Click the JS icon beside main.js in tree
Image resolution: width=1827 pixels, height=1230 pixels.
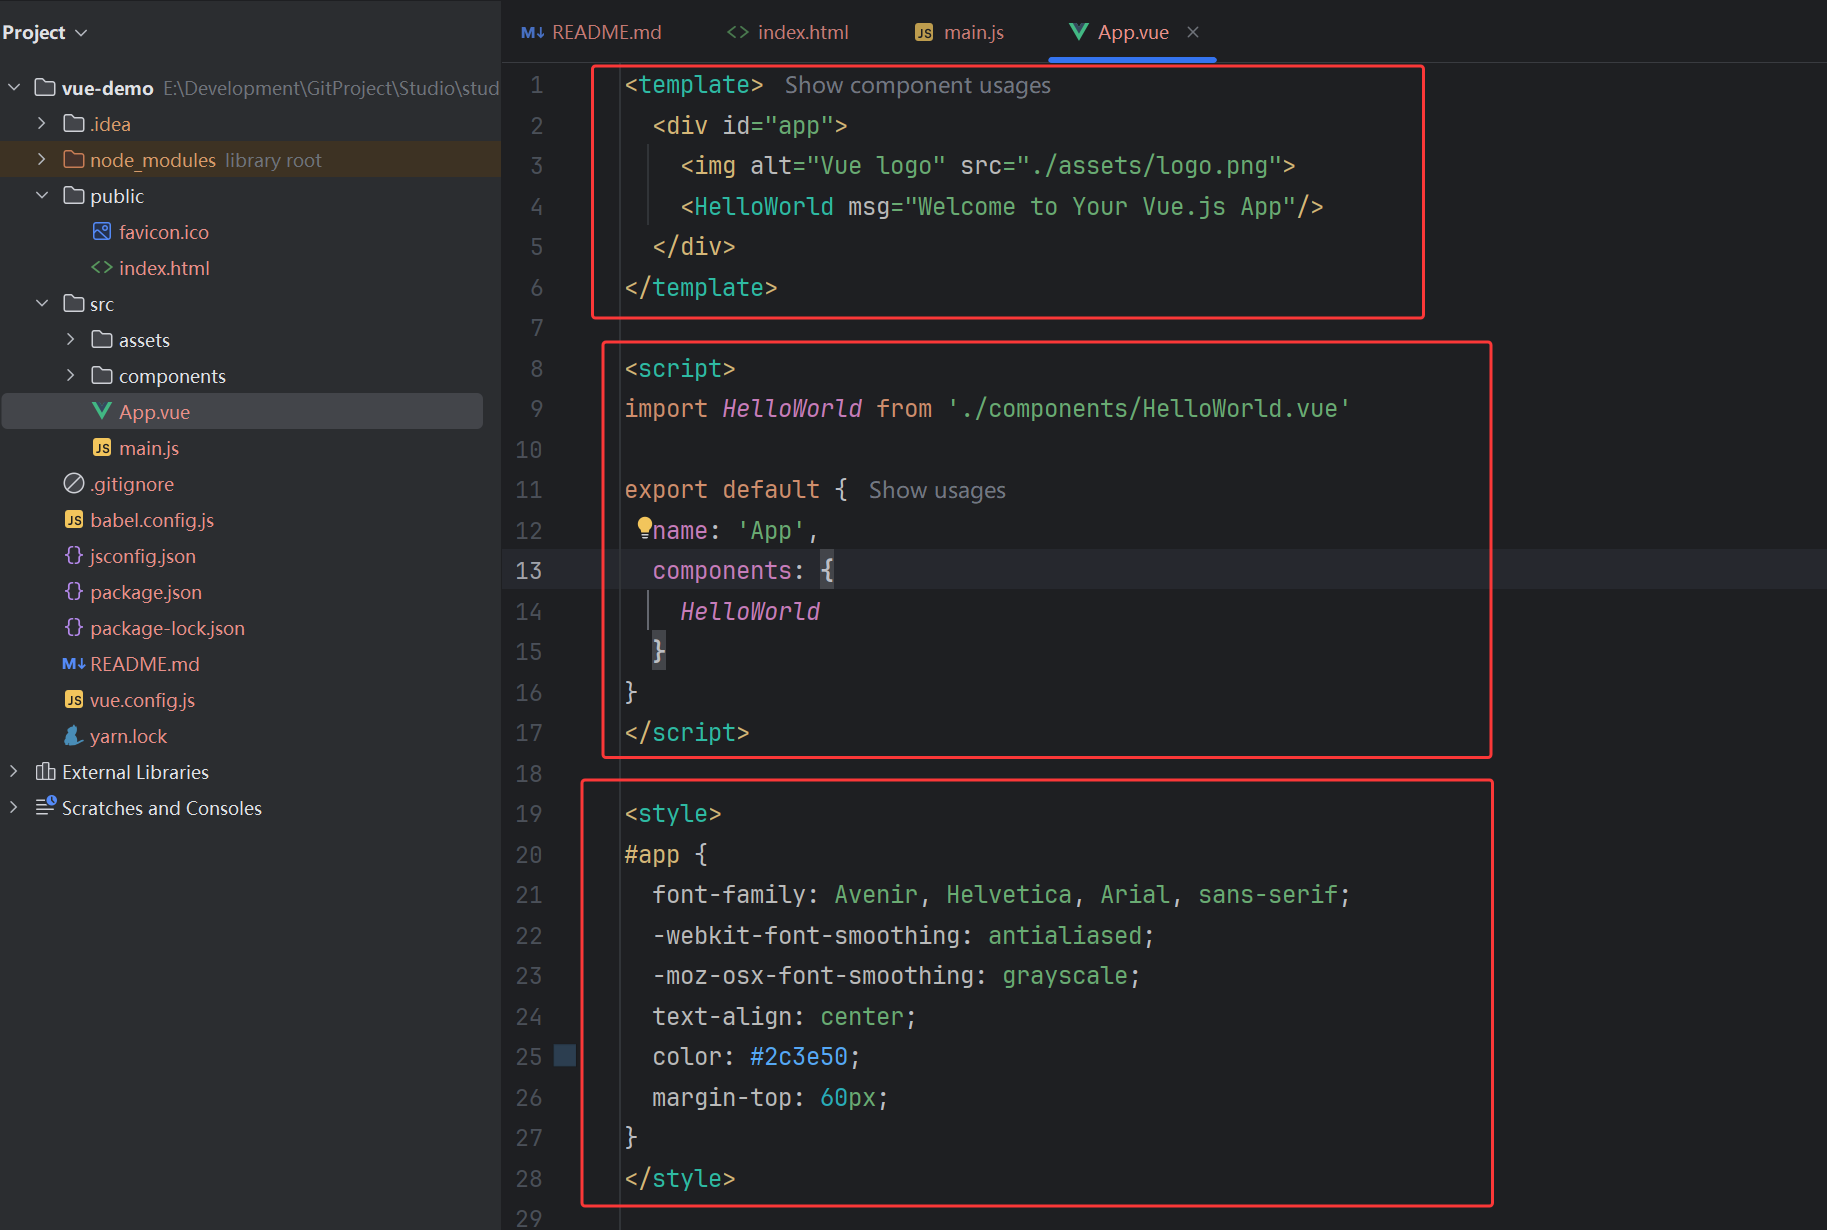tap(101, 447)
